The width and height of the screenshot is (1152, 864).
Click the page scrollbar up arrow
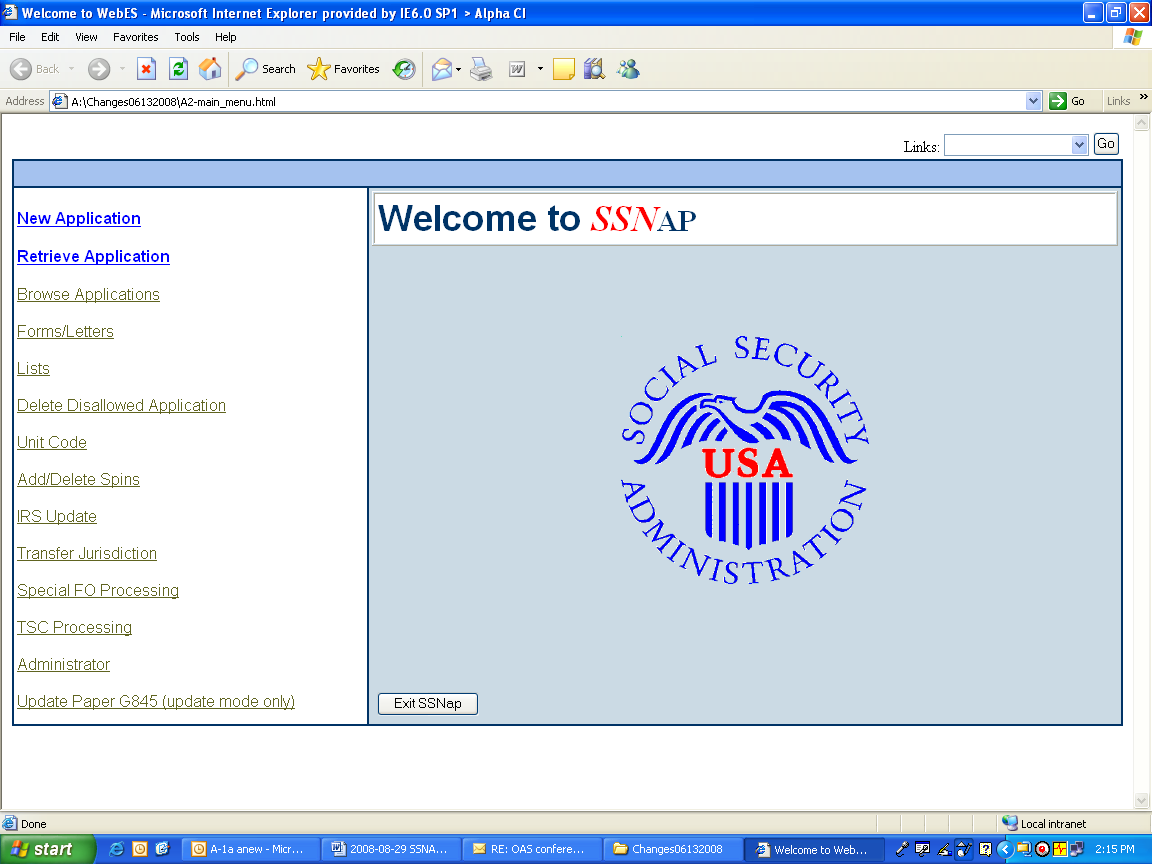1141,123
